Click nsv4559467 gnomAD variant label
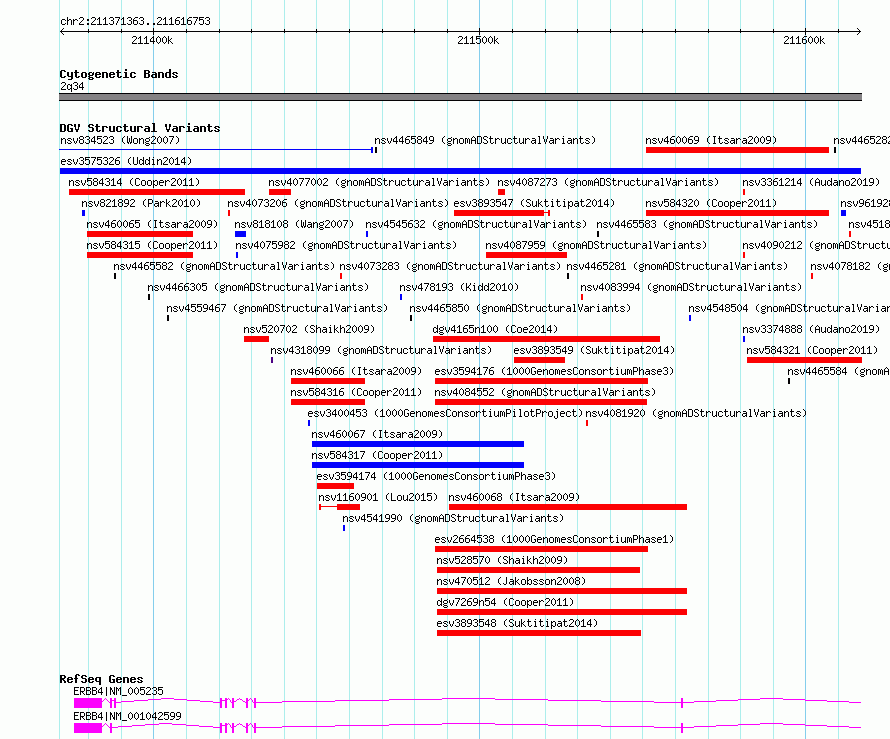Screen dimensions: 890x739 point(277,308)
